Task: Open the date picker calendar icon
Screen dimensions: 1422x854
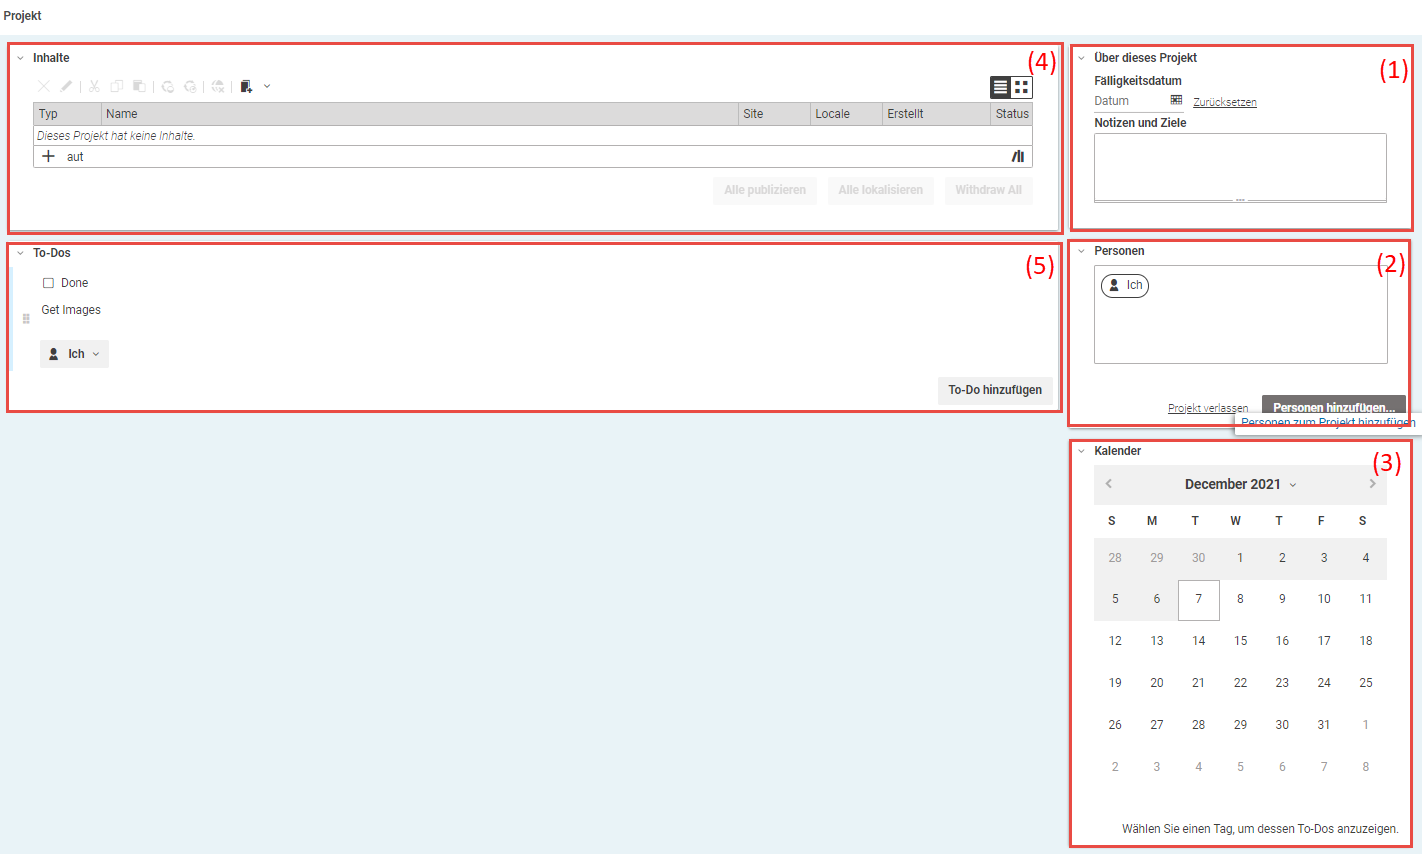Action: click(1176, 100)
